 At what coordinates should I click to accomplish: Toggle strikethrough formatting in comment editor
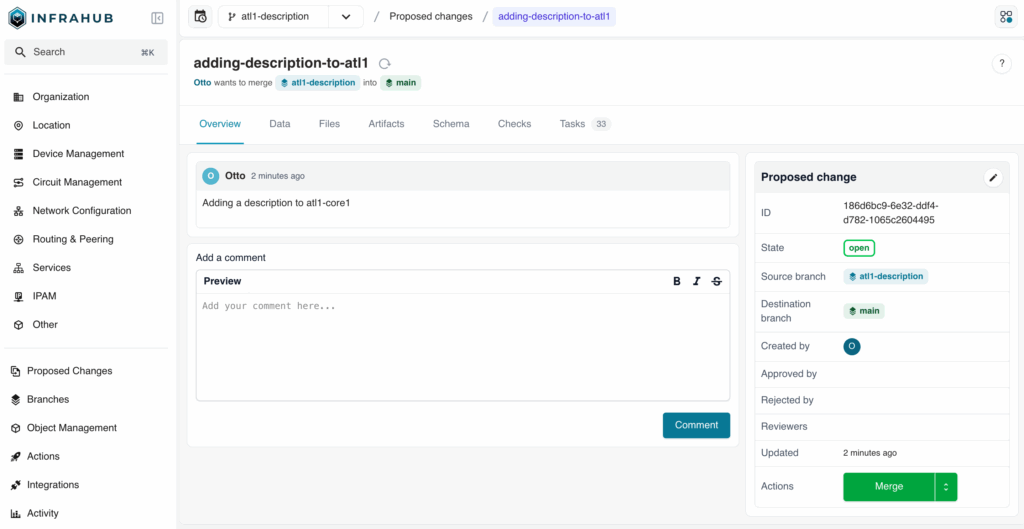716,281
